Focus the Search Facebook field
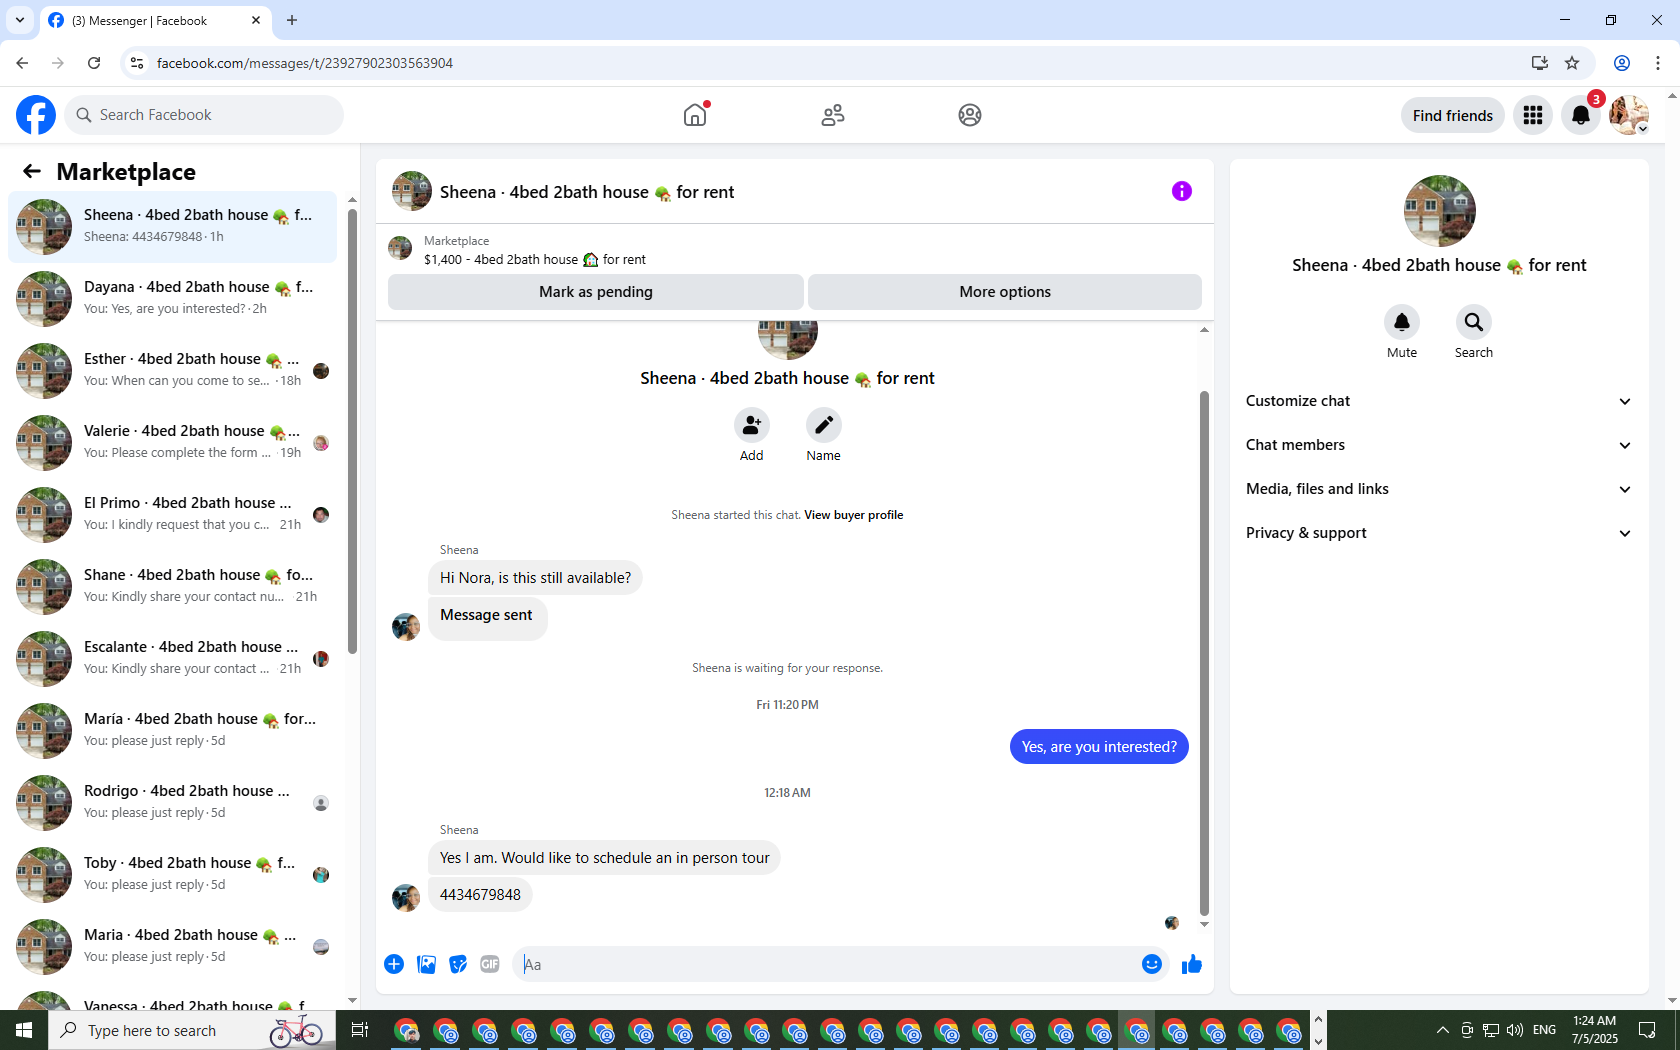Screen dimensions: 1680x1050 click(204, 115)
